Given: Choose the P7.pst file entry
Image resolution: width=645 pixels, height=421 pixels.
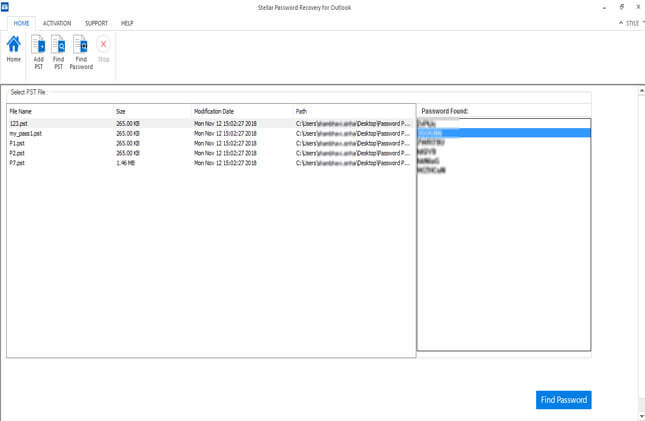Looking at the screenshot, I should pyautogui.click(x=16, y=161).
